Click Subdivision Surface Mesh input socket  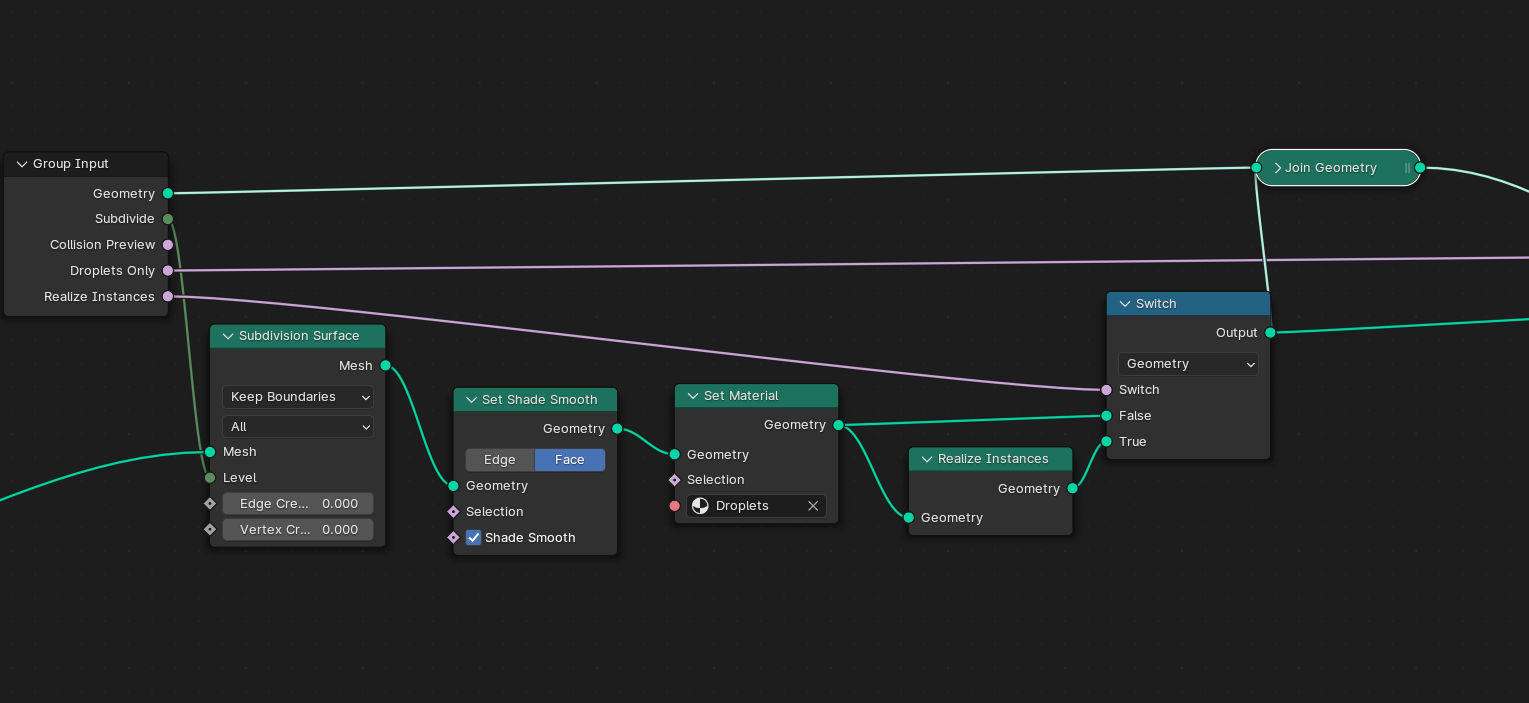pyautogui.click(x=210, y=452)
